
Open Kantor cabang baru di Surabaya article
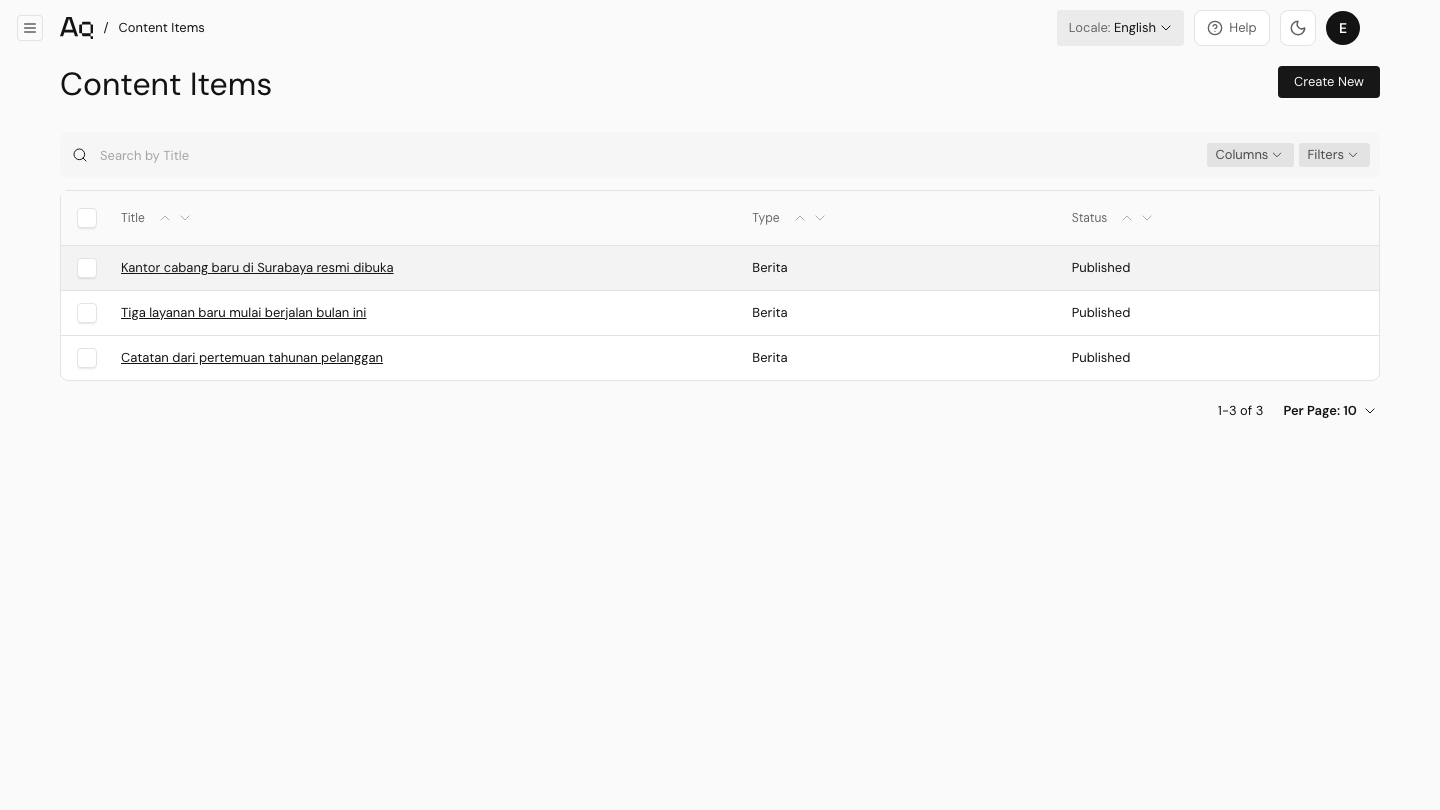click(257, 268)
